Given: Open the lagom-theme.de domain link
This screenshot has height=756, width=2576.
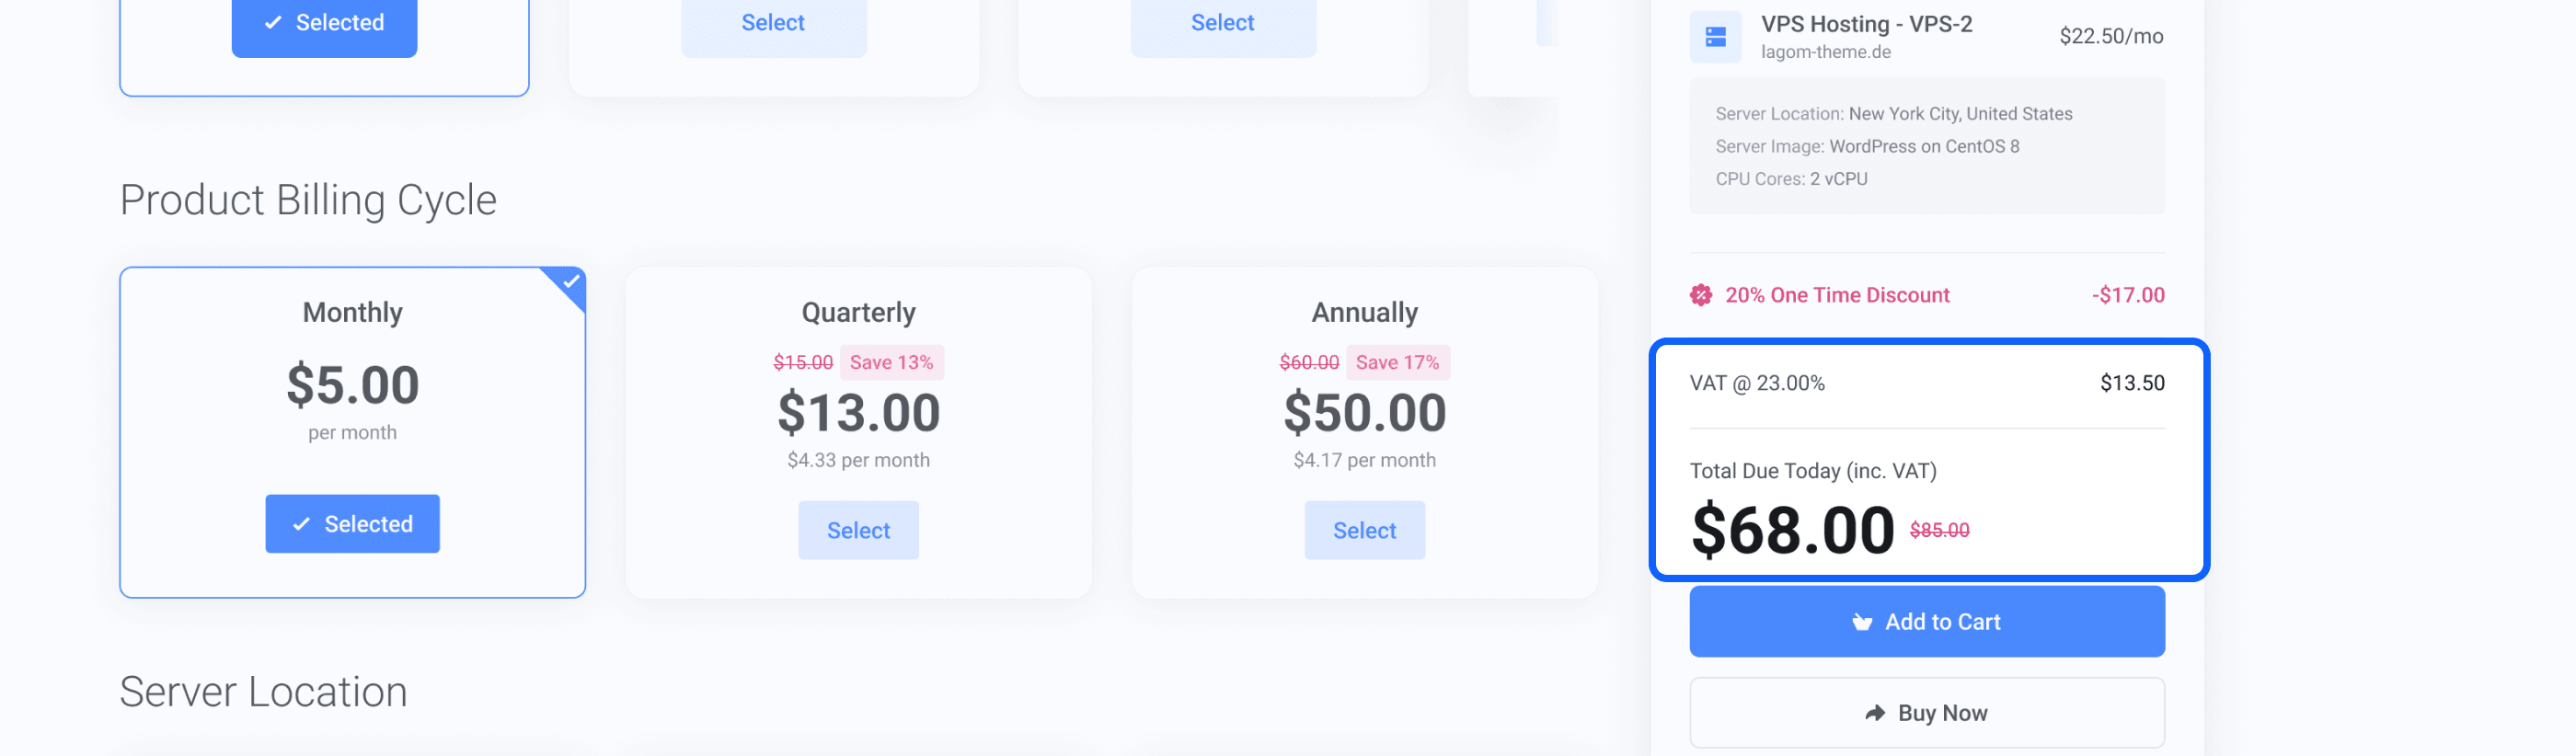Looking at the screenshot, I should pyautogui.click(x=1826, y=52).
